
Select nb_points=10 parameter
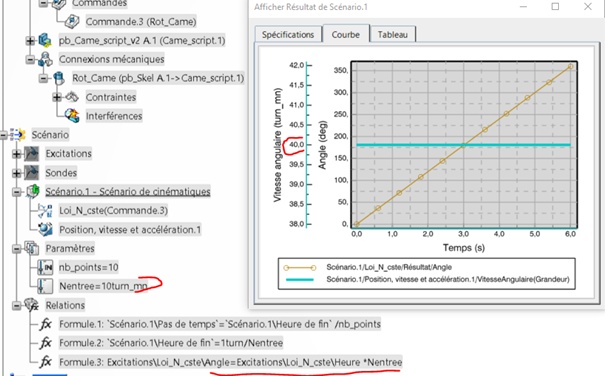[88, 267]
